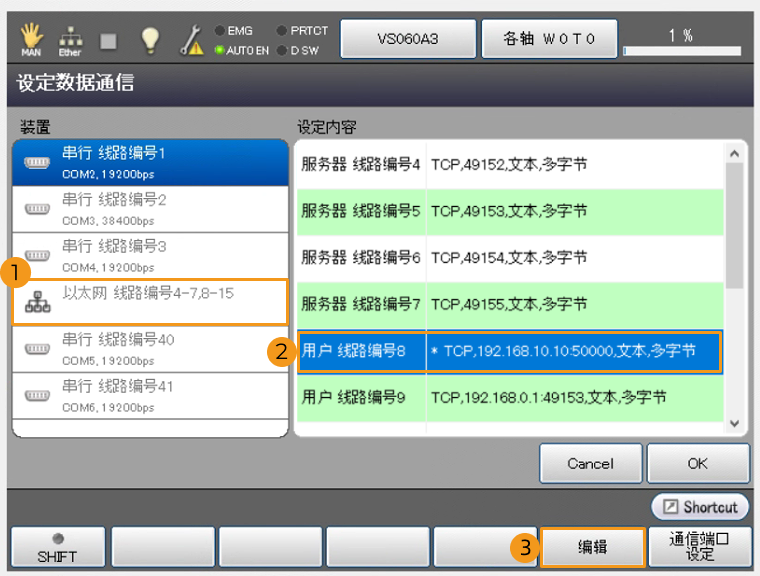Click the light bulb icon
The width and height of the screenshot is (760, 576).
point(150,40)
